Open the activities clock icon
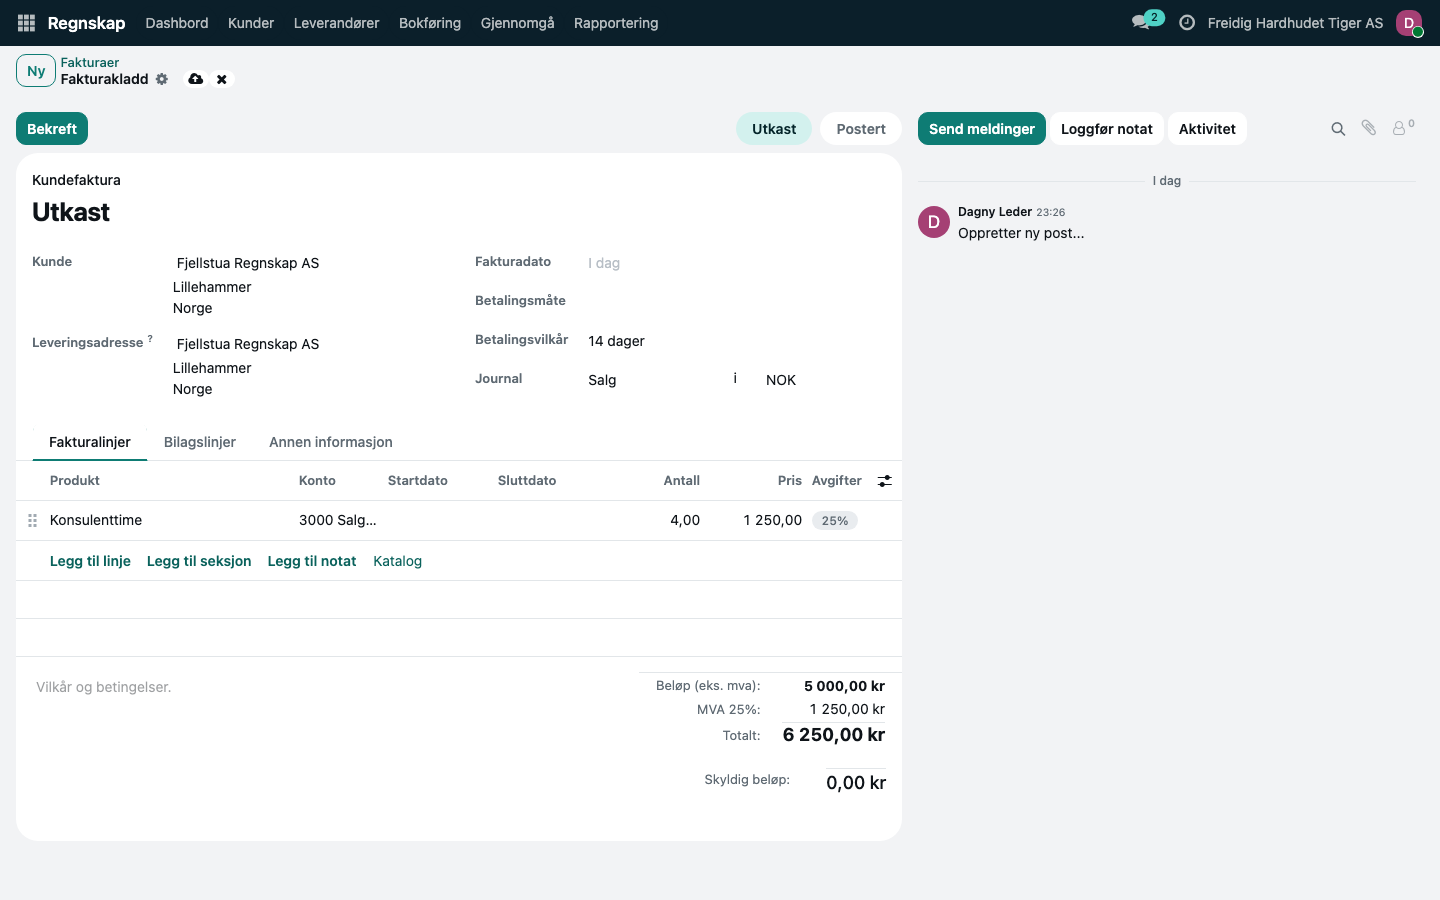This screenshot has height=900, width=1440. (1187, 23)
